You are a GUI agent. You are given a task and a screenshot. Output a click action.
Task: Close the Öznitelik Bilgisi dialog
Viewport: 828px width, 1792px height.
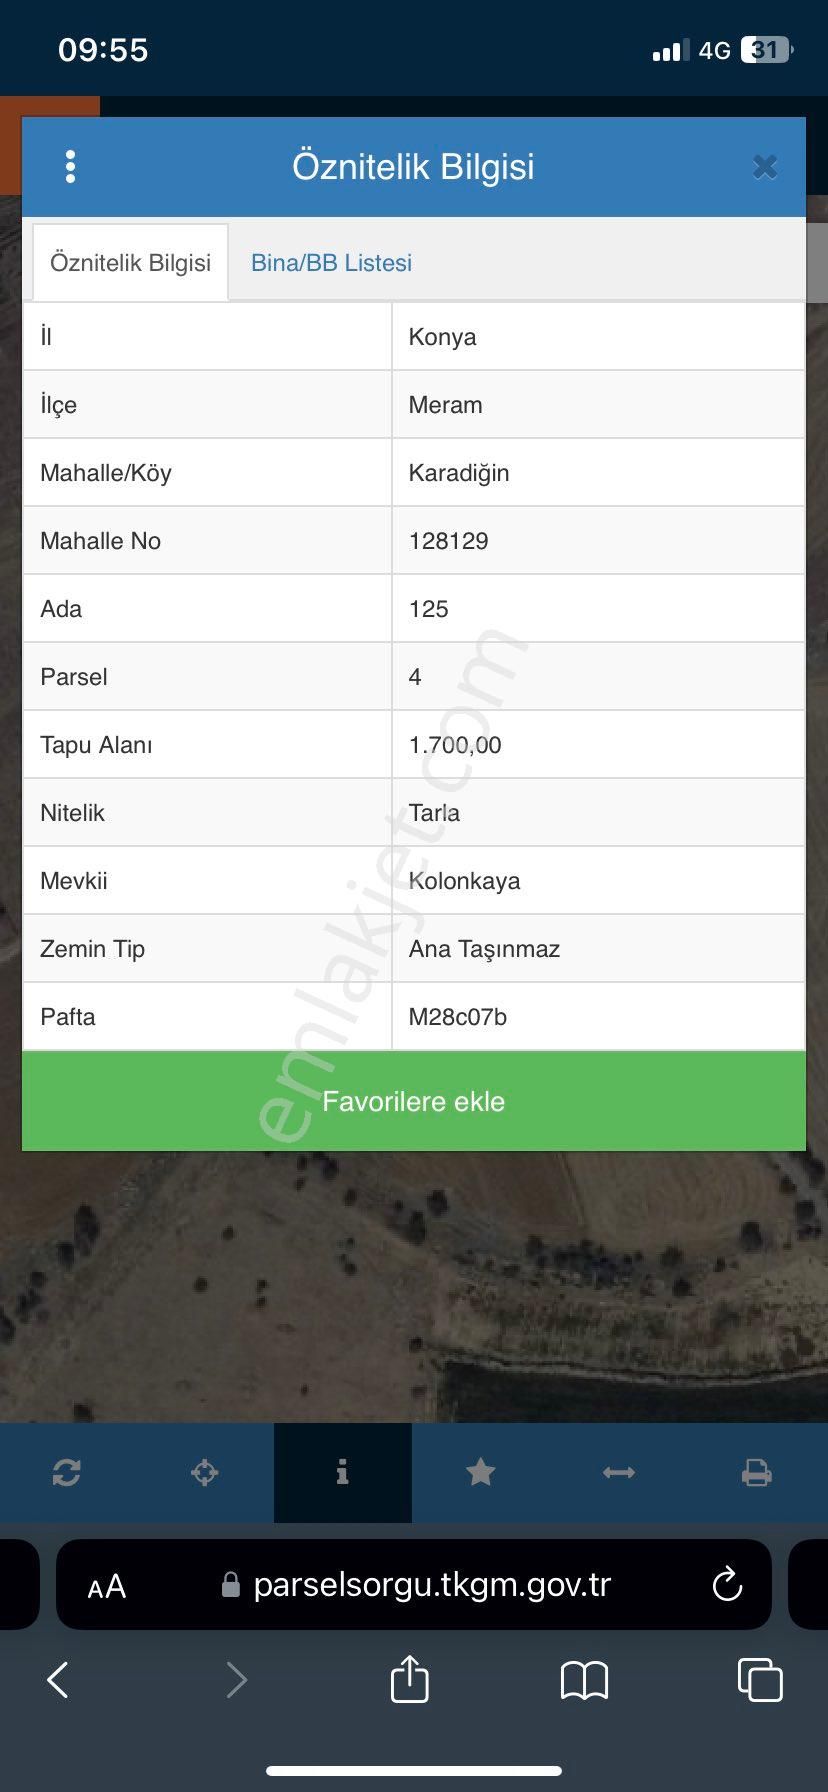(x=765, y=167)
